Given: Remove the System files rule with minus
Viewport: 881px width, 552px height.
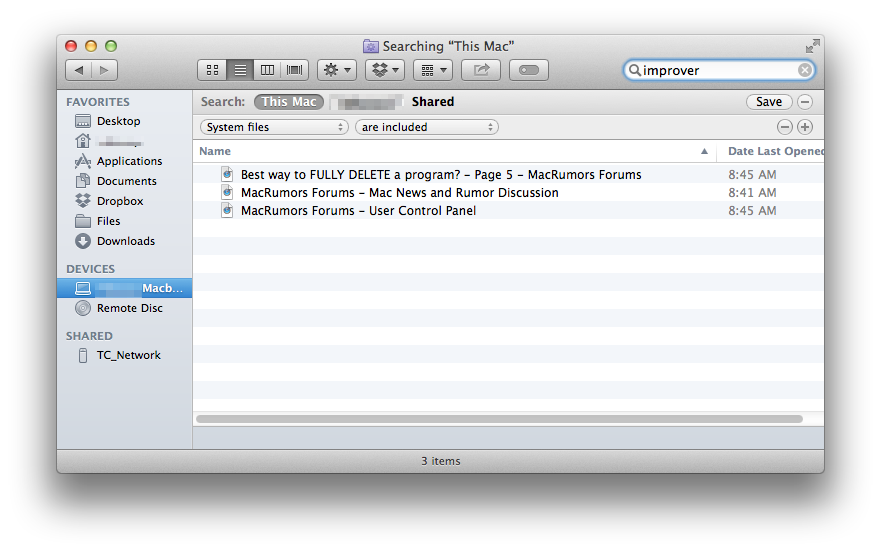Looking at the screenshot, I should coord(785,127).
